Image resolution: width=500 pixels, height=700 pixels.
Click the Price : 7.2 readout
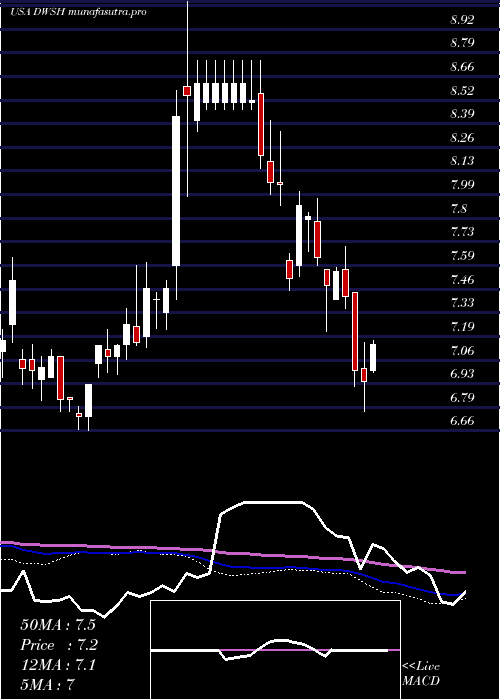[59, 645]
